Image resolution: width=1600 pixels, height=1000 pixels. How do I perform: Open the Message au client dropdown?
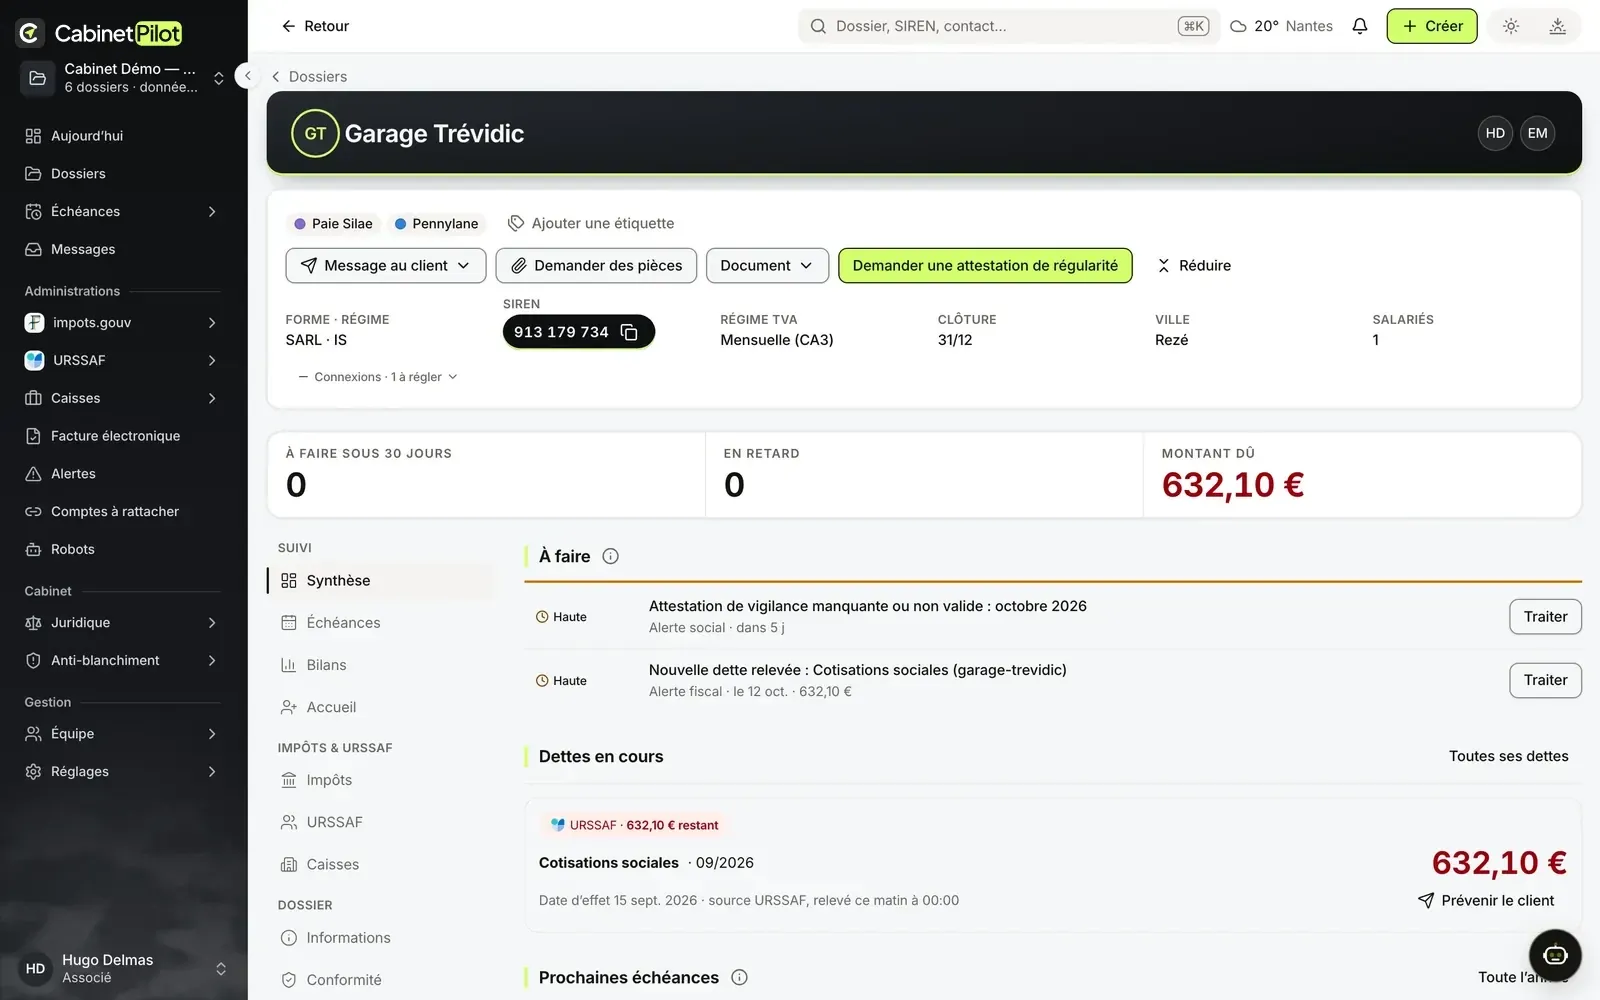coord(385,265)
